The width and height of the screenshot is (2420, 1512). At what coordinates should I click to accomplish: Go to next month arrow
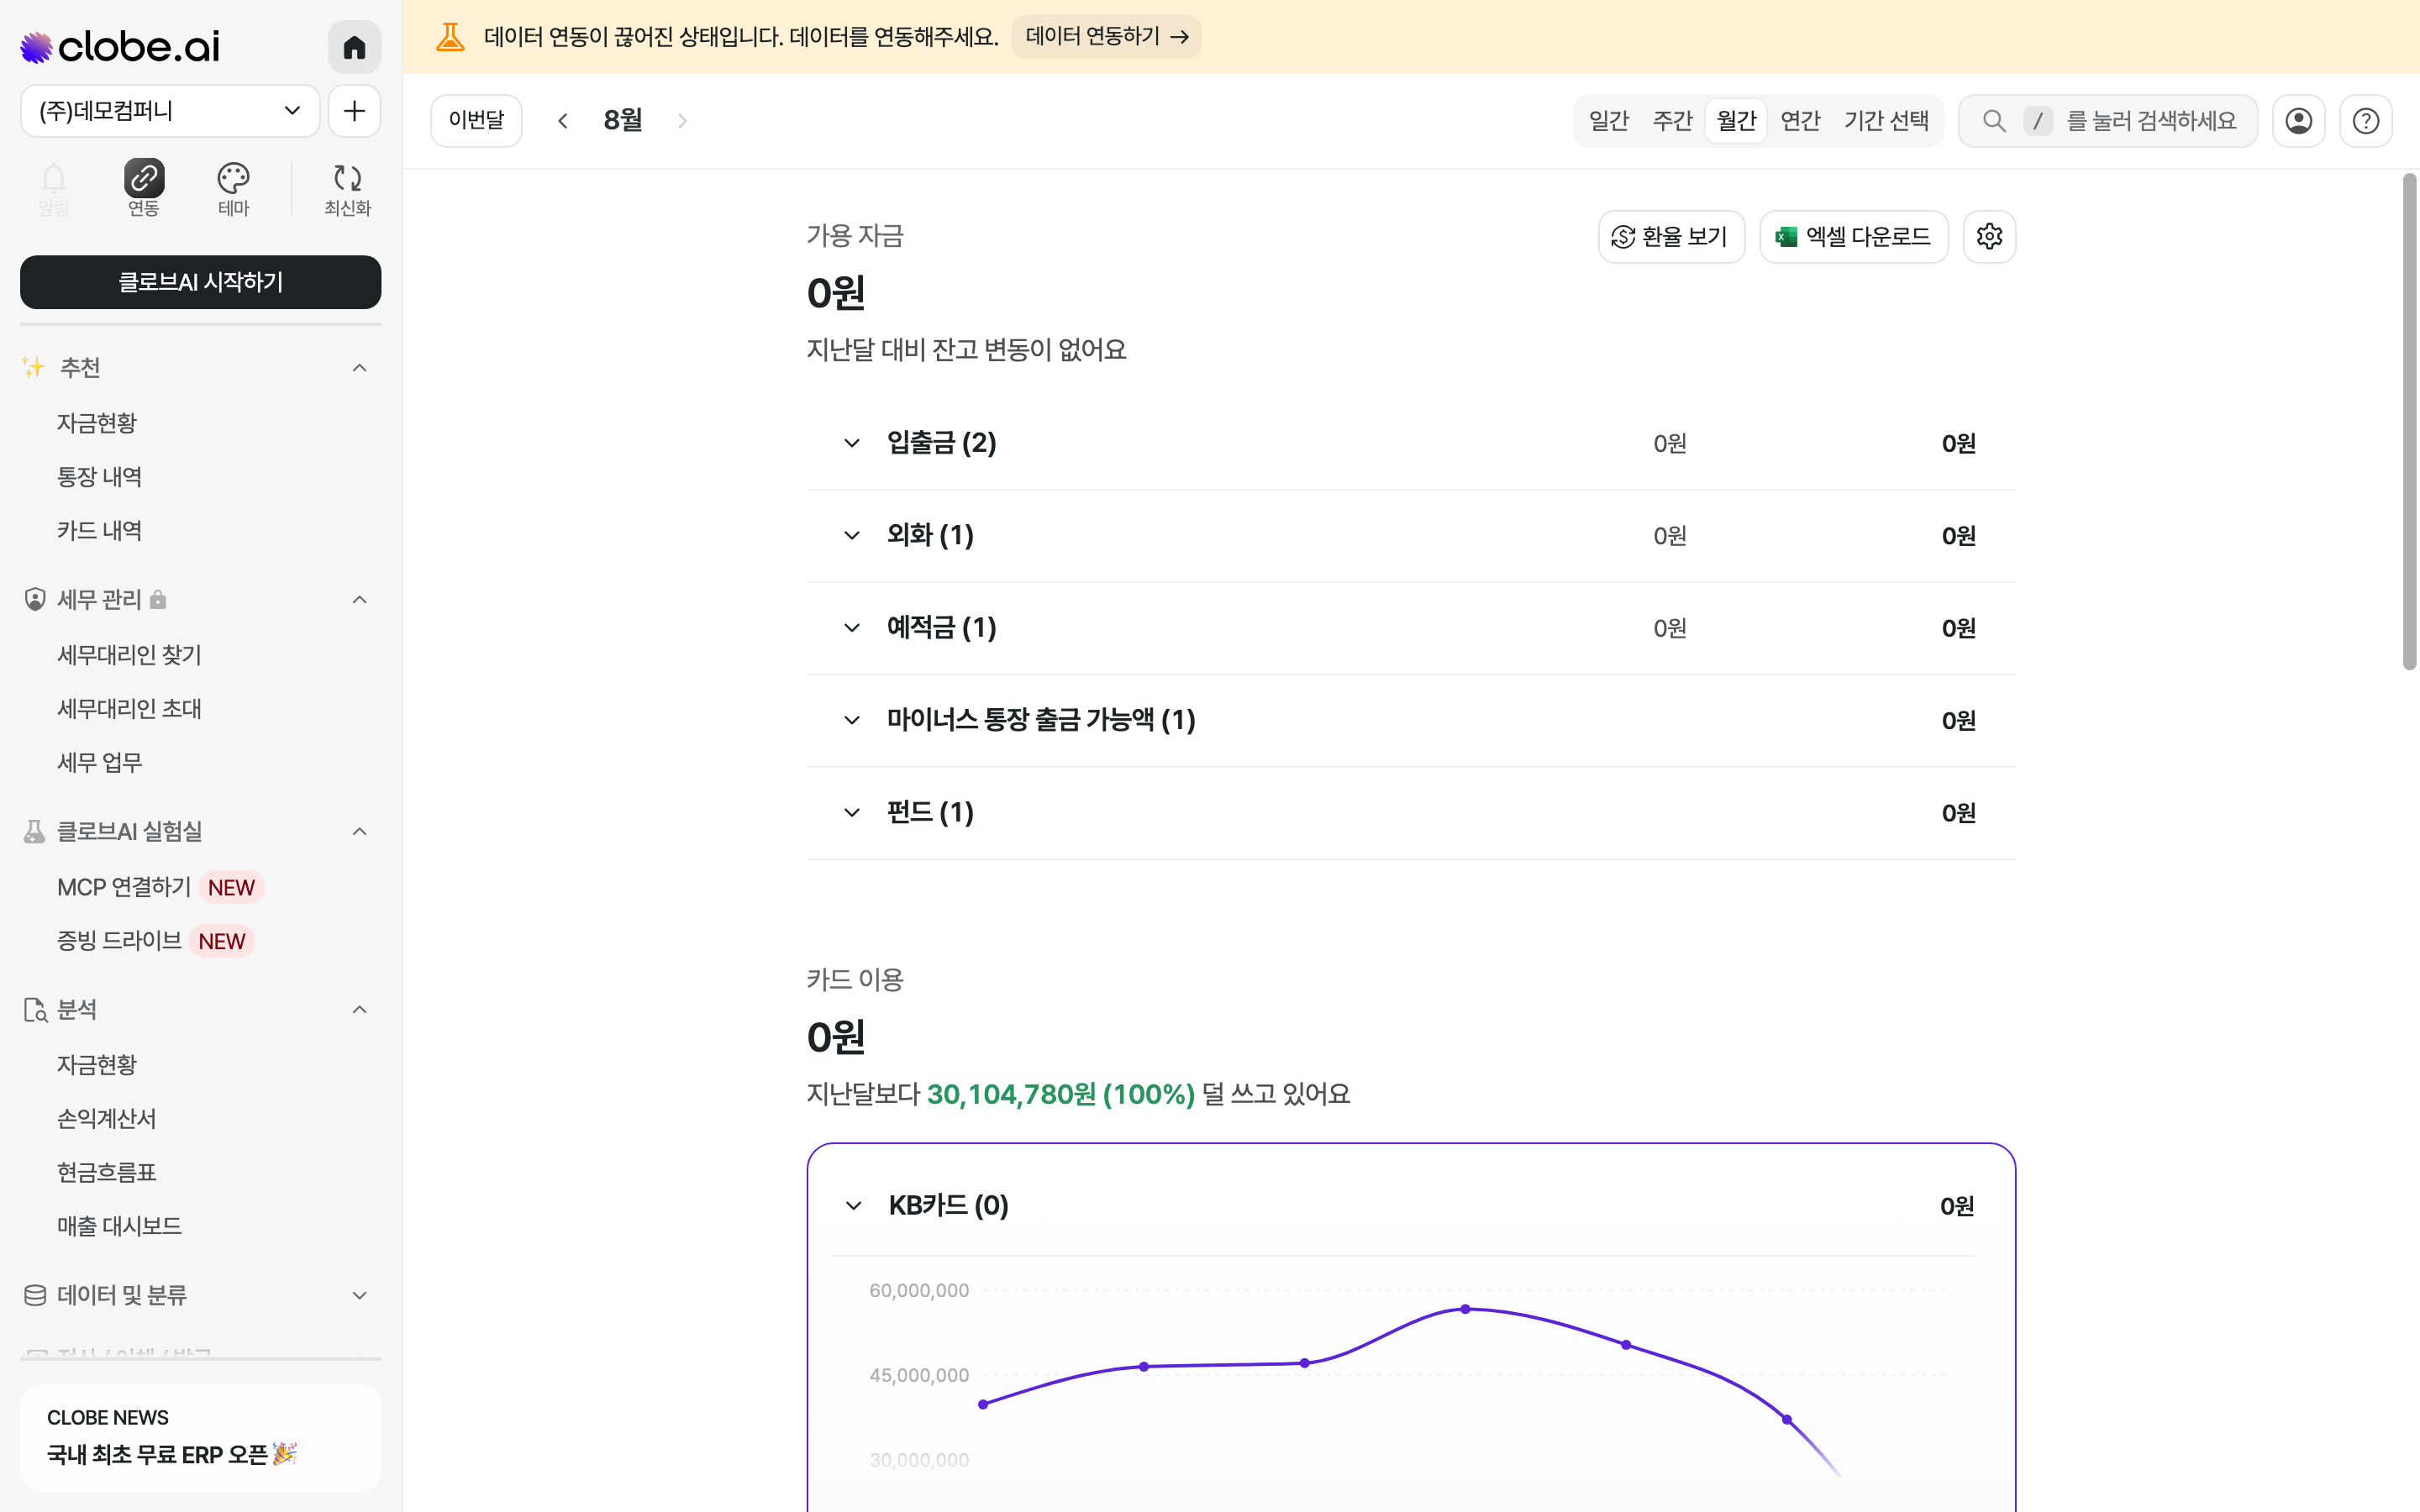(682, 121)
